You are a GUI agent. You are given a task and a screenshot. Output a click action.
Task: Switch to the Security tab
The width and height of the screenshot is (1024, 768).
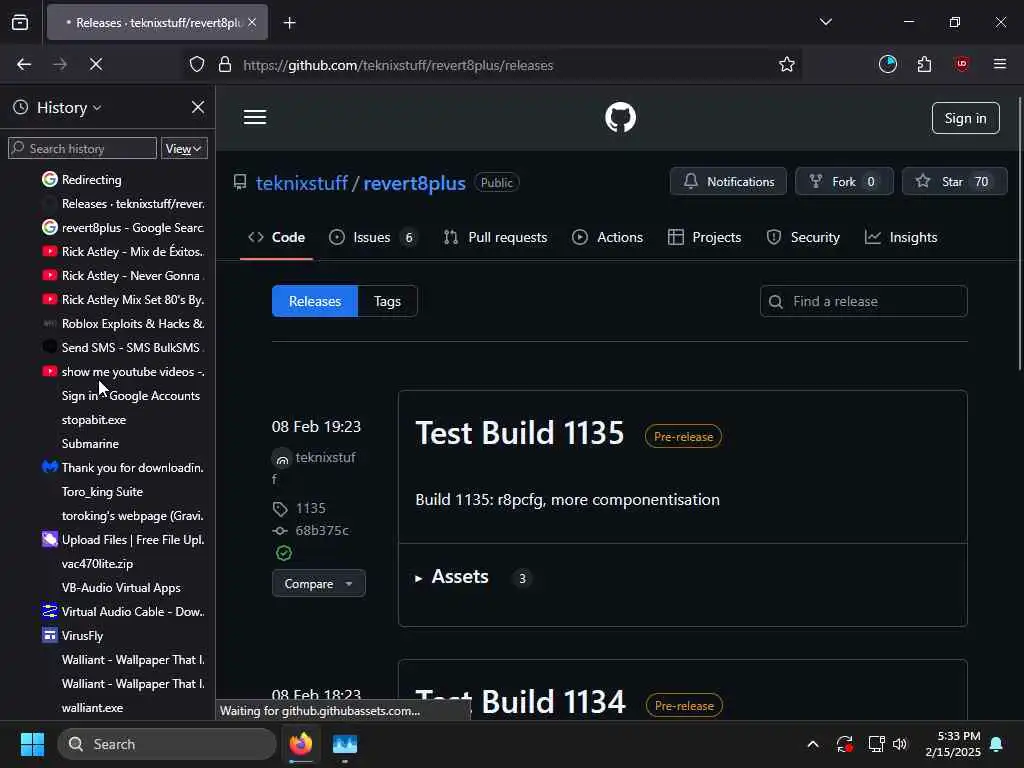coord(803,237)
